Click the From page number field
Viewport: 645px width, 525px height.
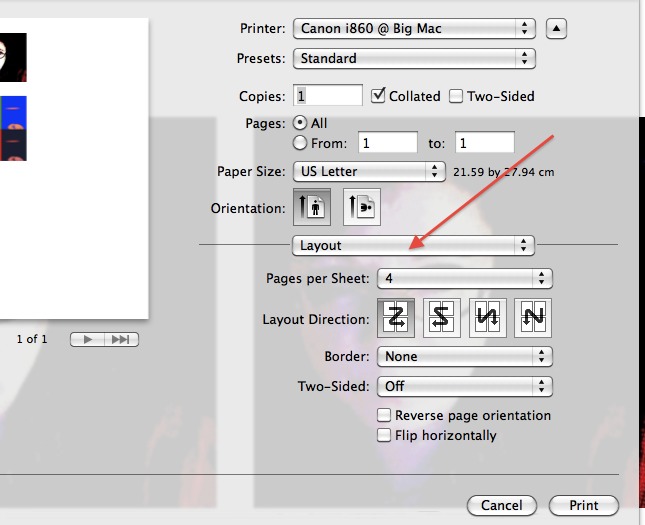click(388, 142)
